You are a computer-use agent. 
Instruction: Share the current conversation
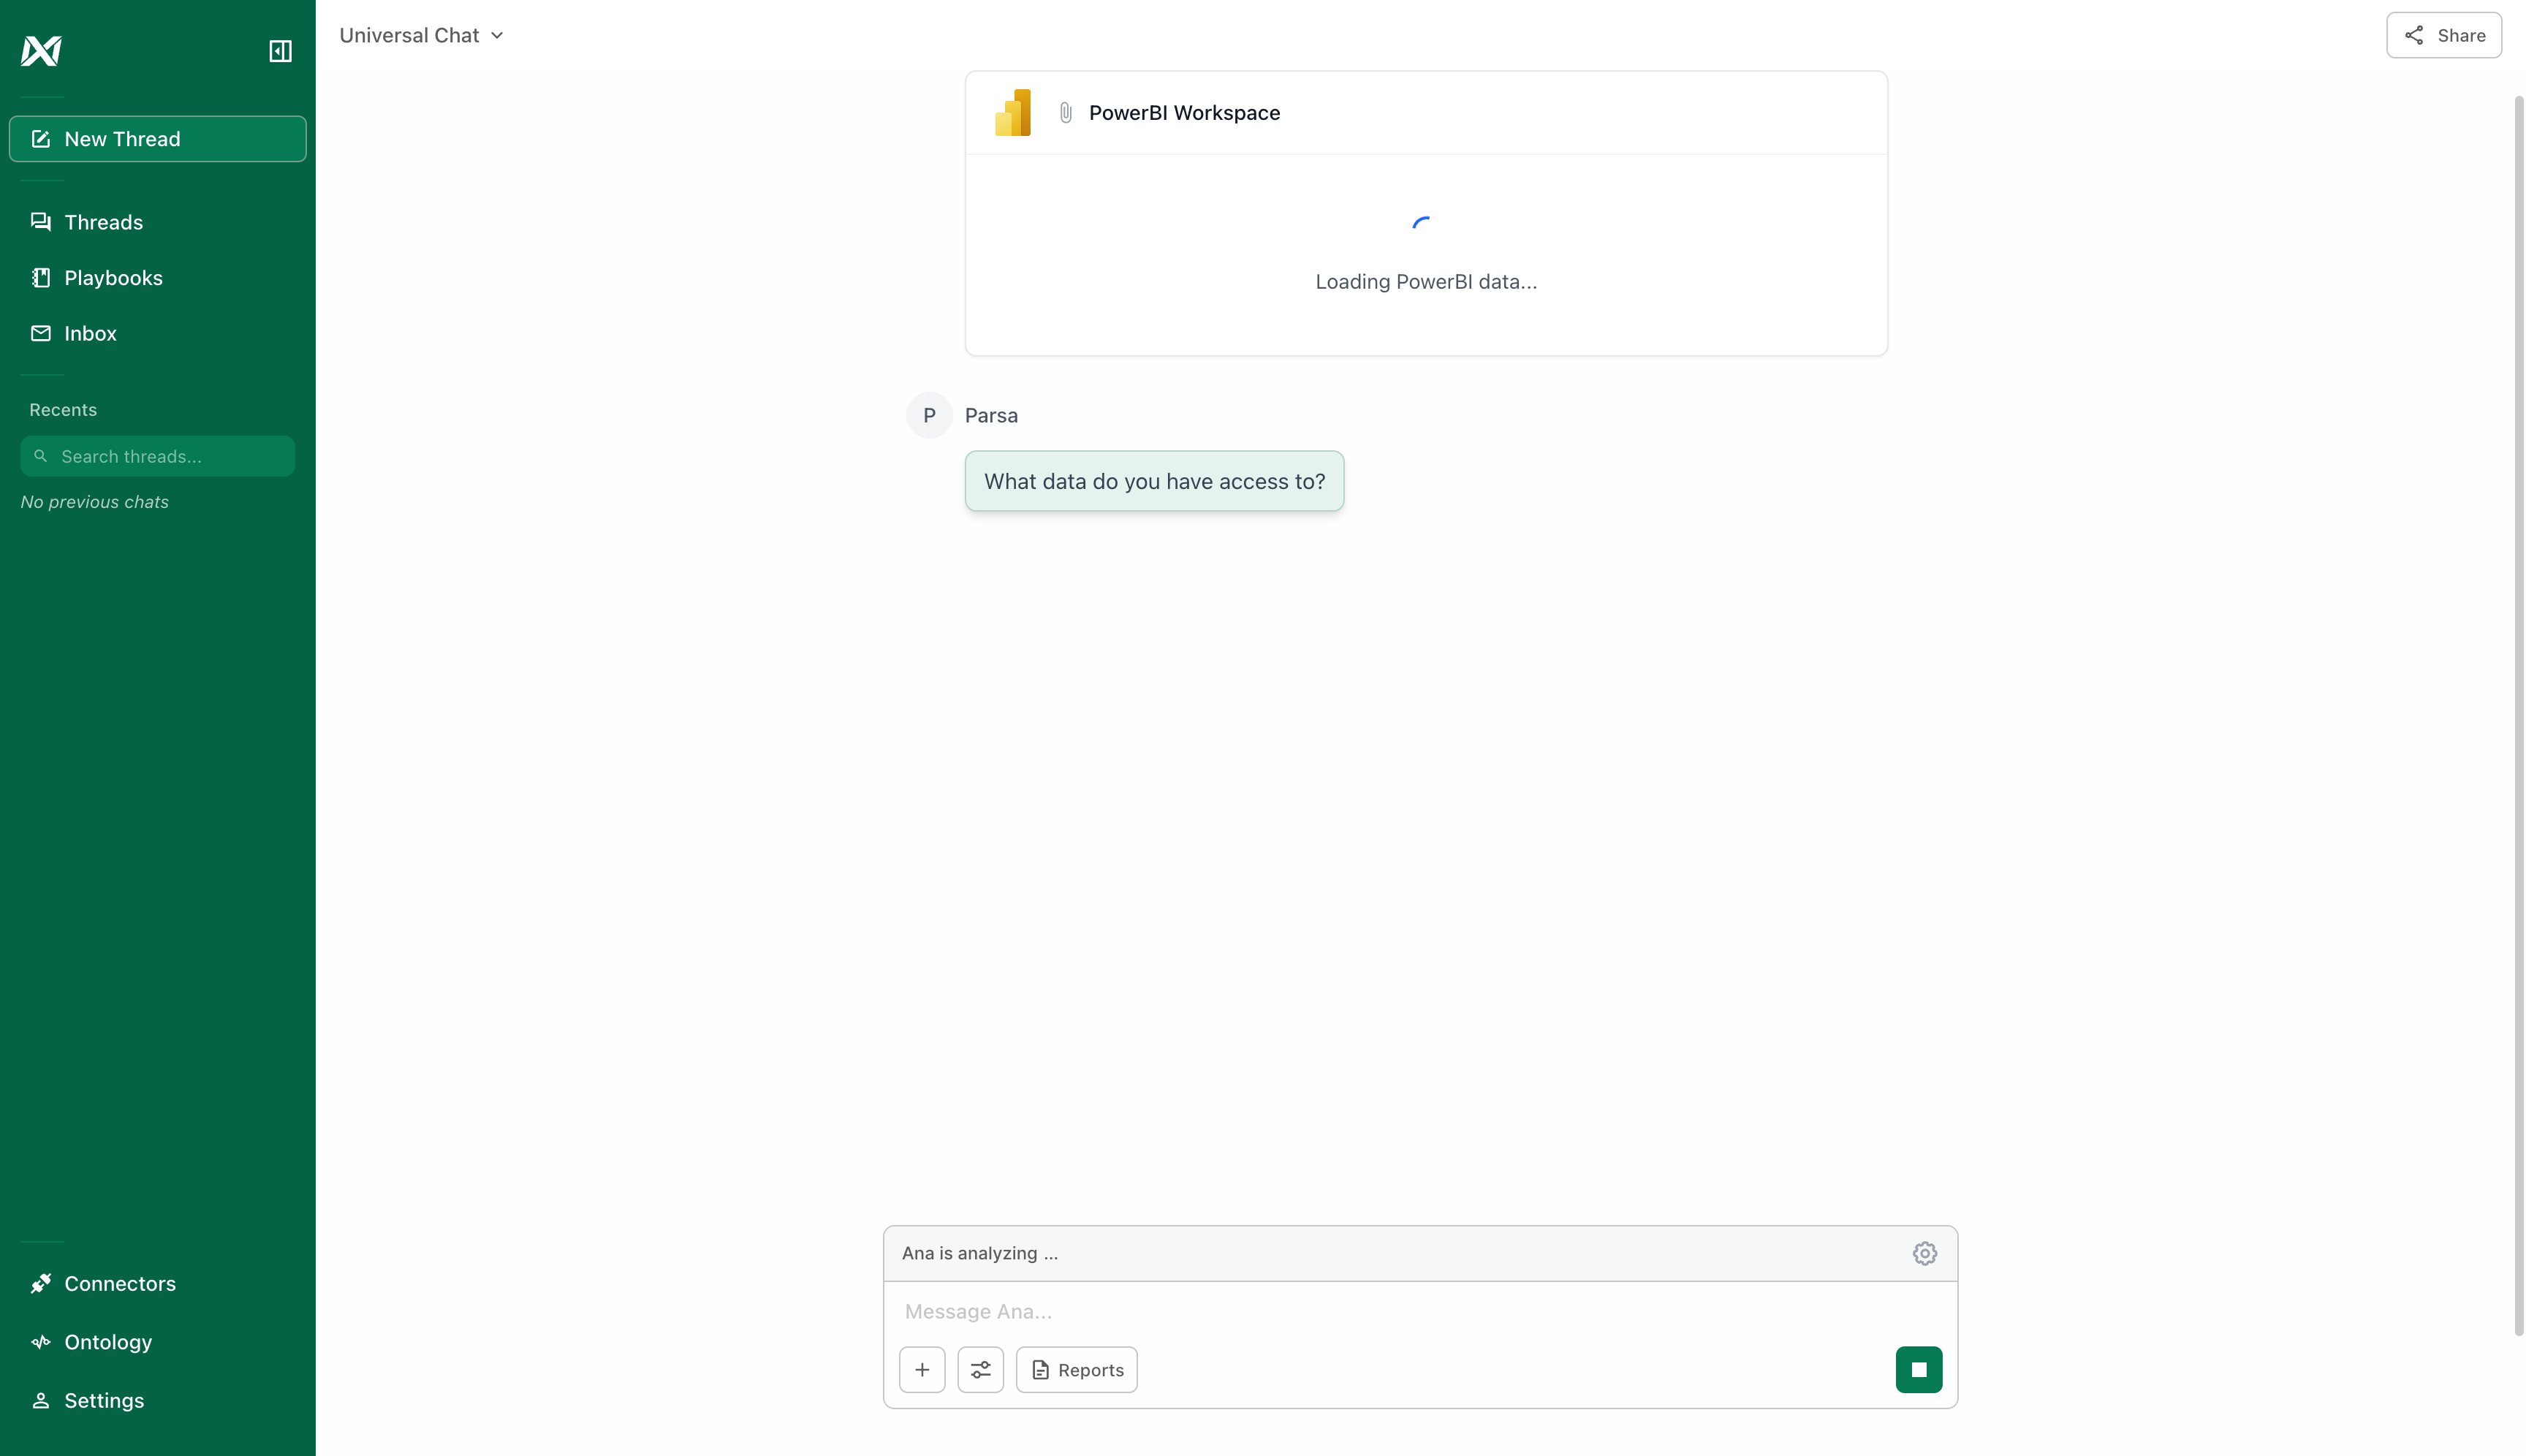click(2443, 35)
